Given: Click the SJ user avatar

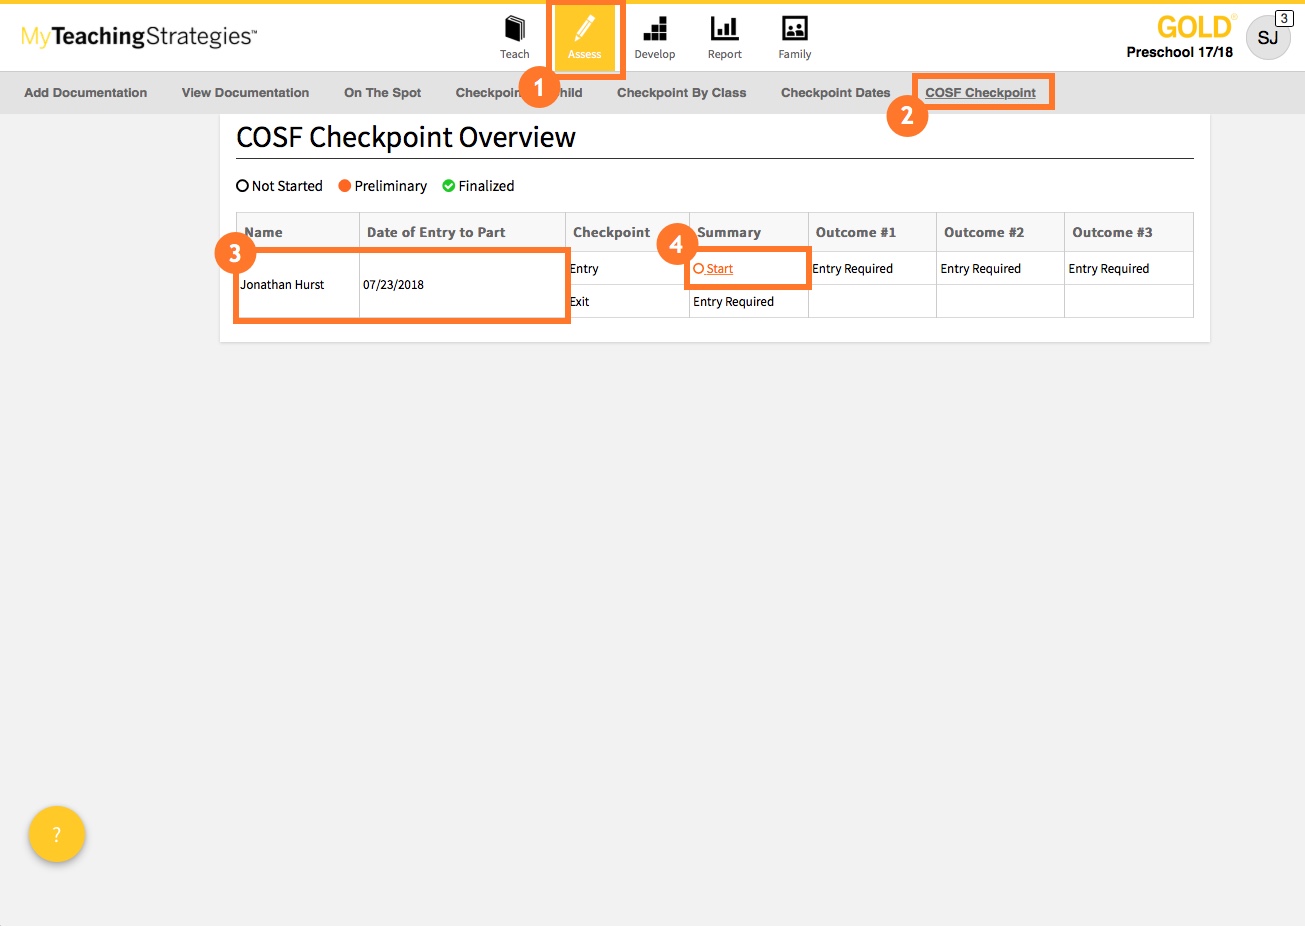Looking at the screenshot, I should coord(1267,39).
